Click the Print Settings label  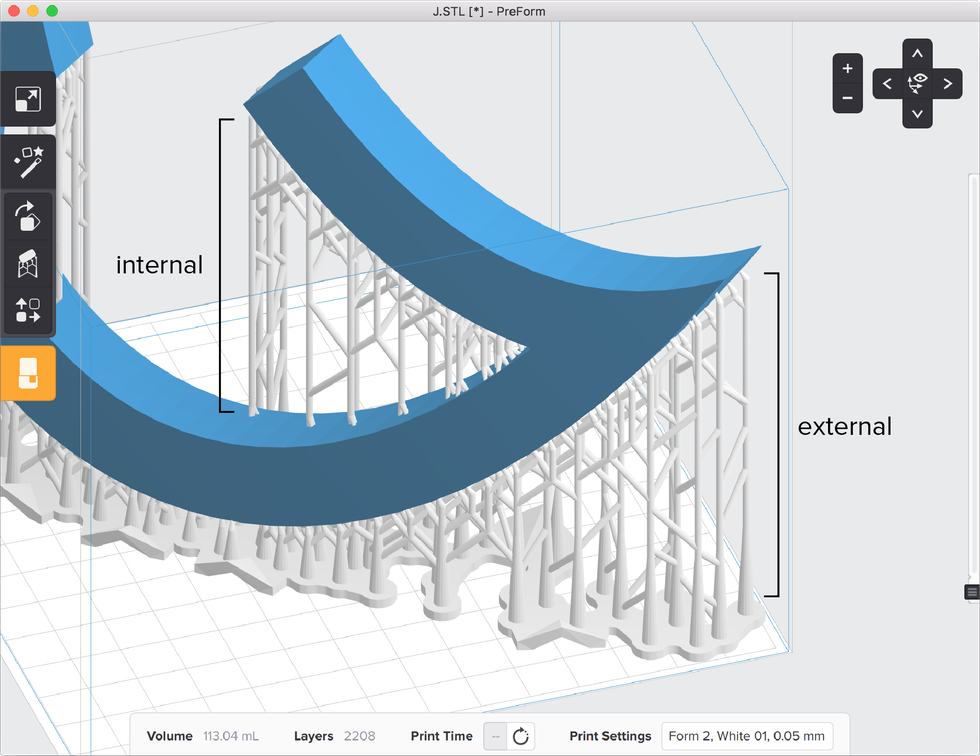point(614,736)
